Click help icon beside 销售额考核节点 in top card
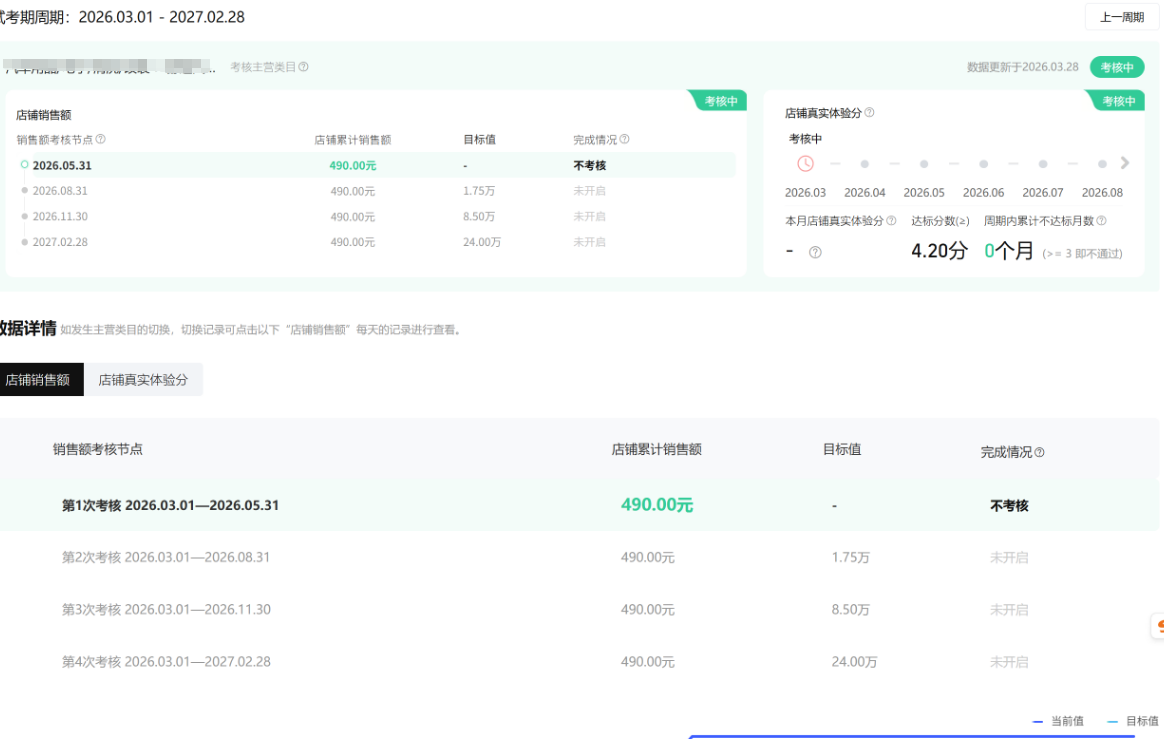The image size is (1164, 739). pos(101,139)
